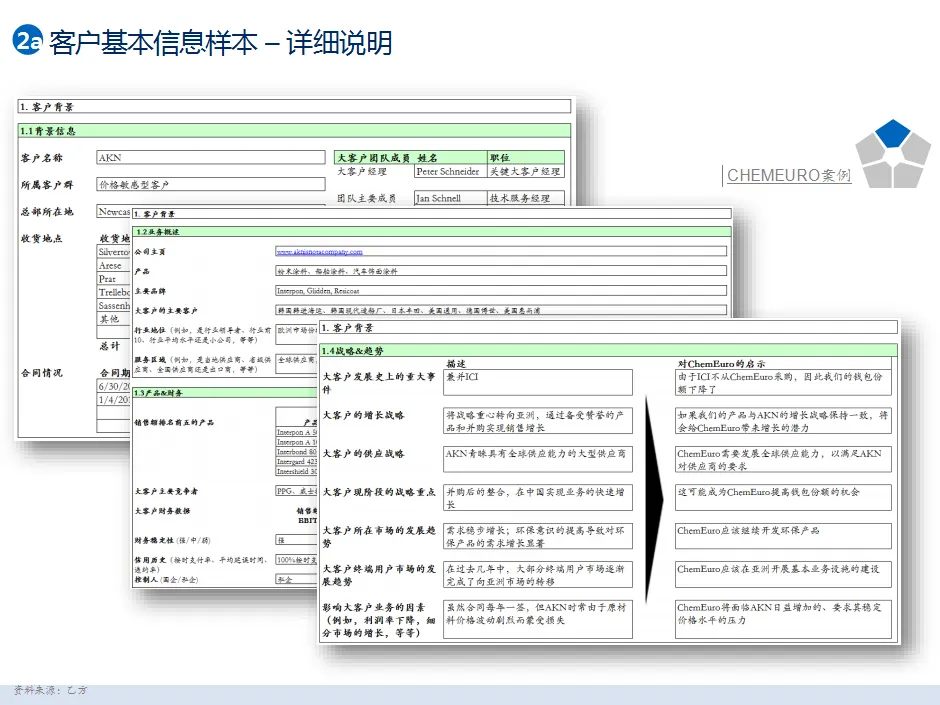Open the underlined CHEMEURO案例 label
The width and height of the screenshot is (940, 705).
coord(788,176)
